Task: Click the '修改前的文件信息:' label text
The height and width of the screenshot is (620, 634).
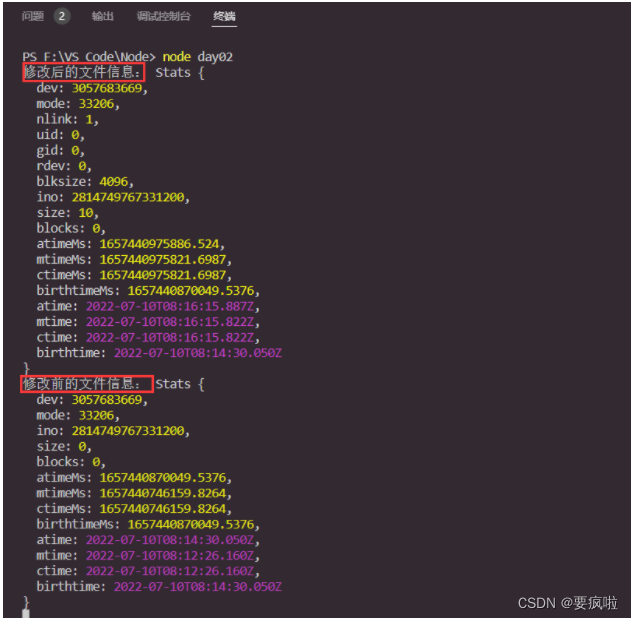Action: (x=82, y=383)
